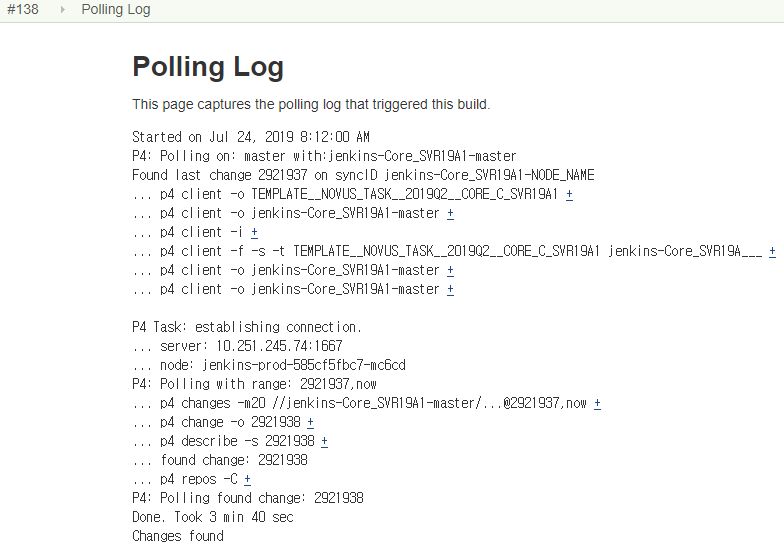Image resolution: width=784 pixels, height=549 pixels.
Task: Open the breadcrumb arrow next to #138
Action: pyautogui.click(x=62, y=10)
